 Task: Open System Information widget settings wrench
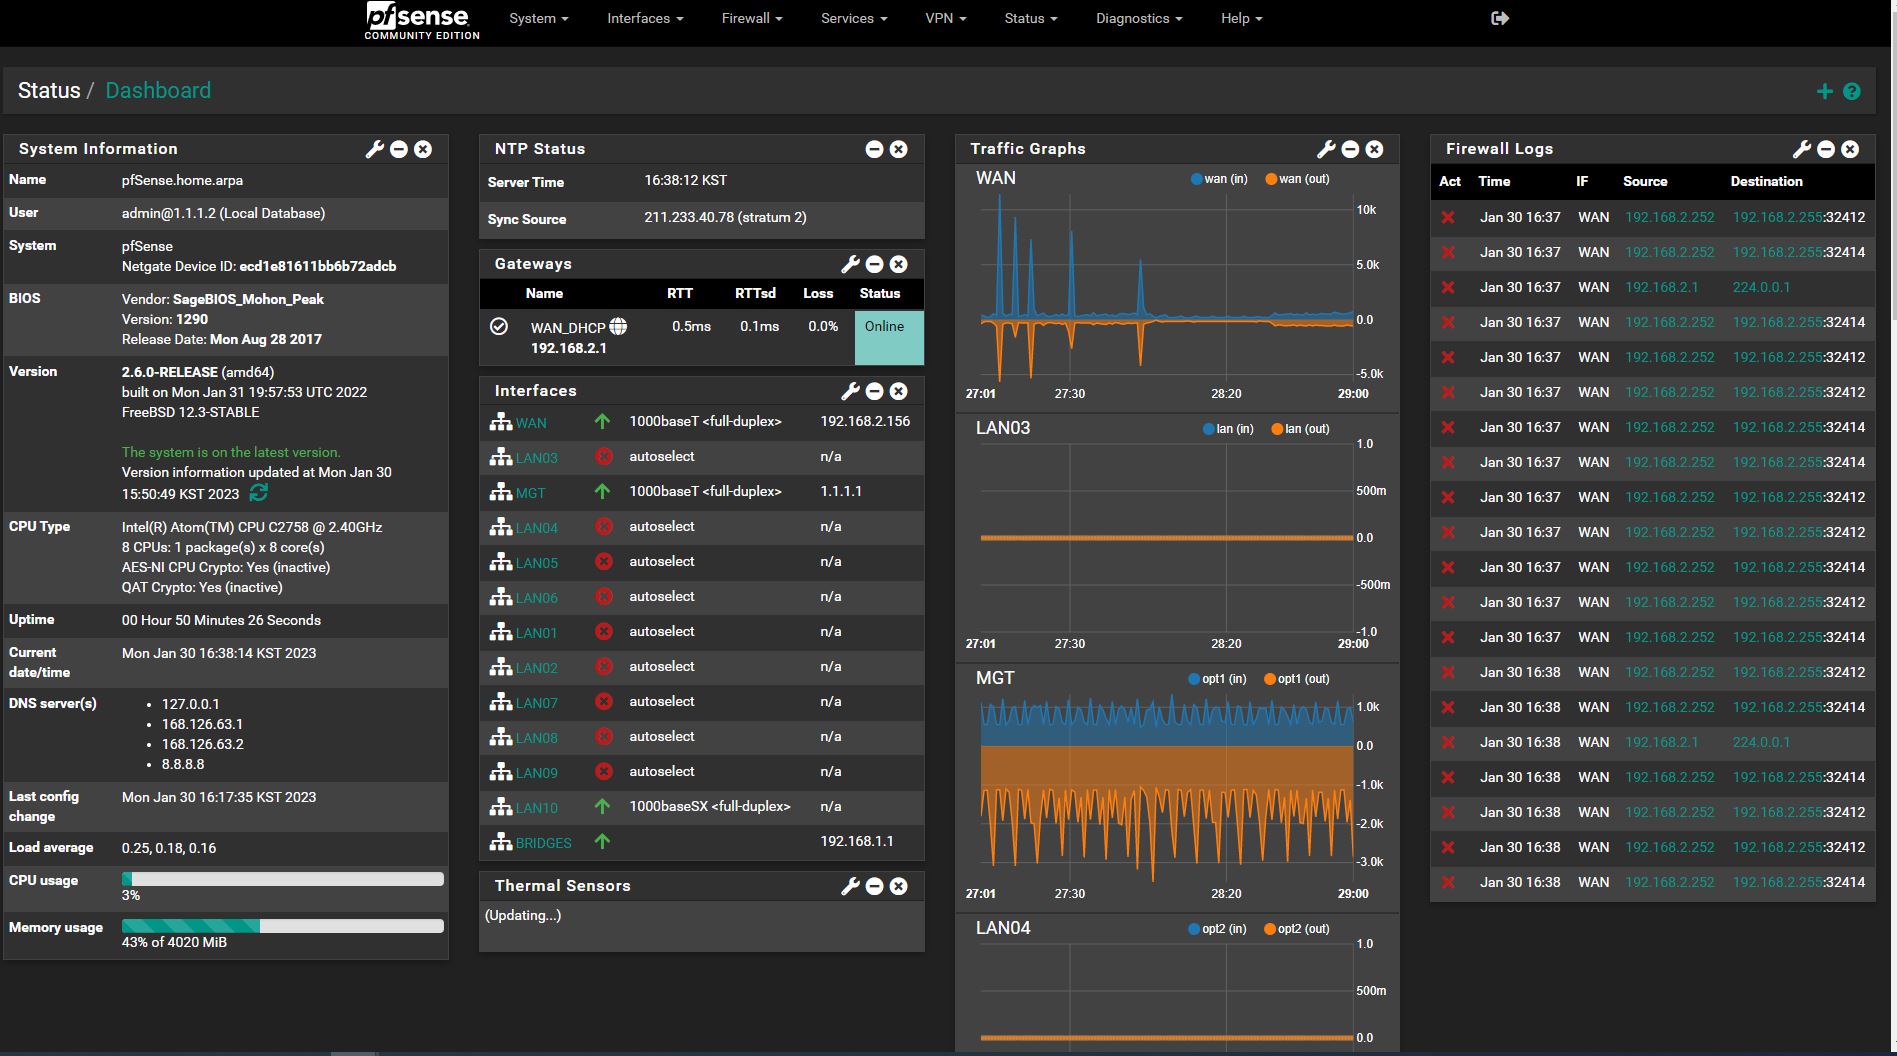pyautogui.click(x=375, y=149)
